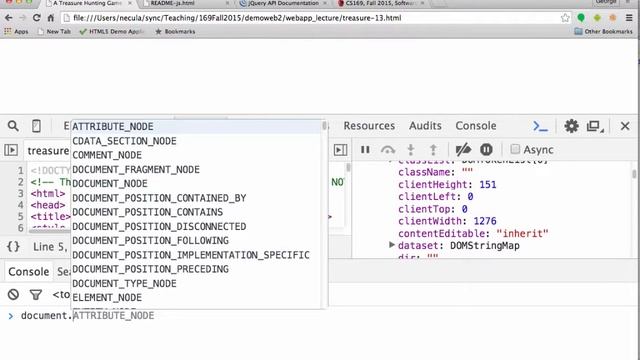This screenshot has width=640, height=360.
Task: Go to the home page
Action: point(51,18)
